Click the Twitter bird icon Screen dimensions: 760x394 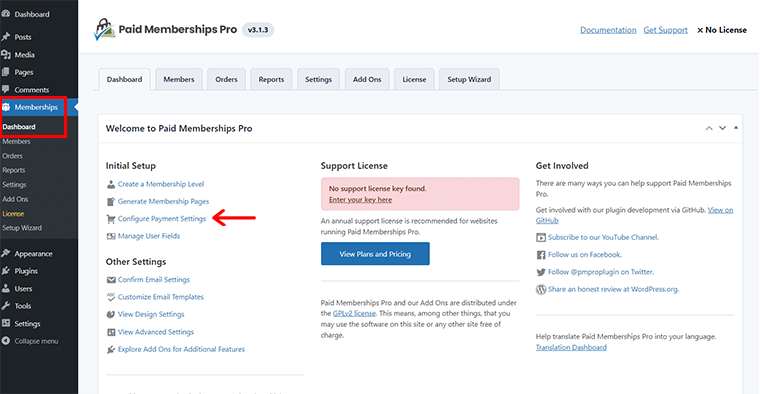[541, 272]
